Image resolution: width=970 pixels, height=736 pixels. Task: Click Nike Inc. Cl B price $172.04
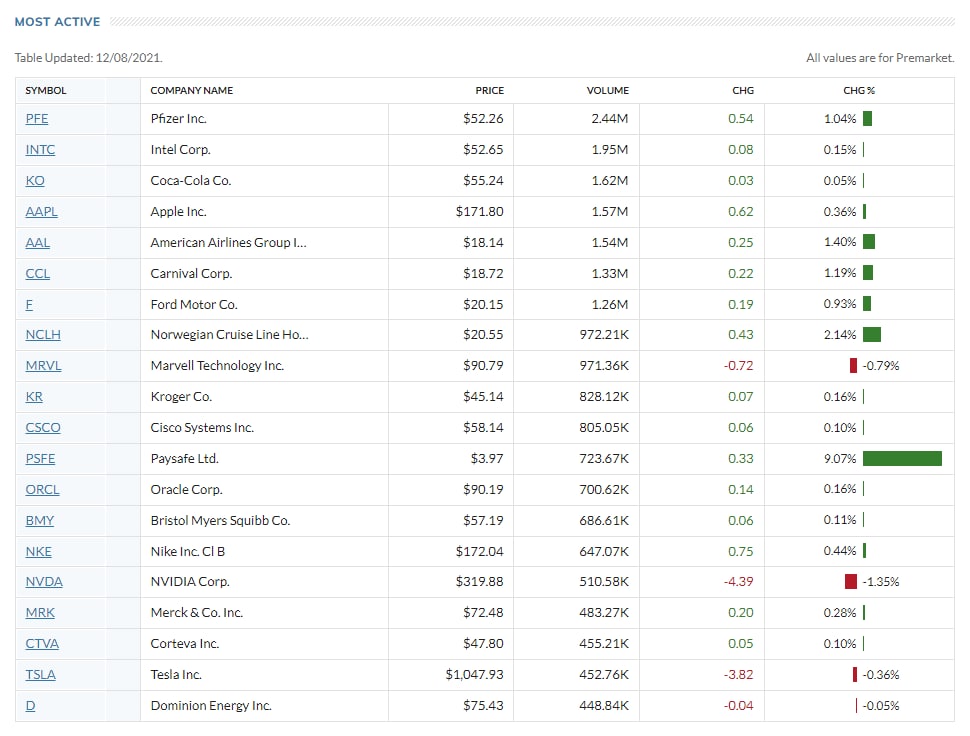tap(479, 551)
